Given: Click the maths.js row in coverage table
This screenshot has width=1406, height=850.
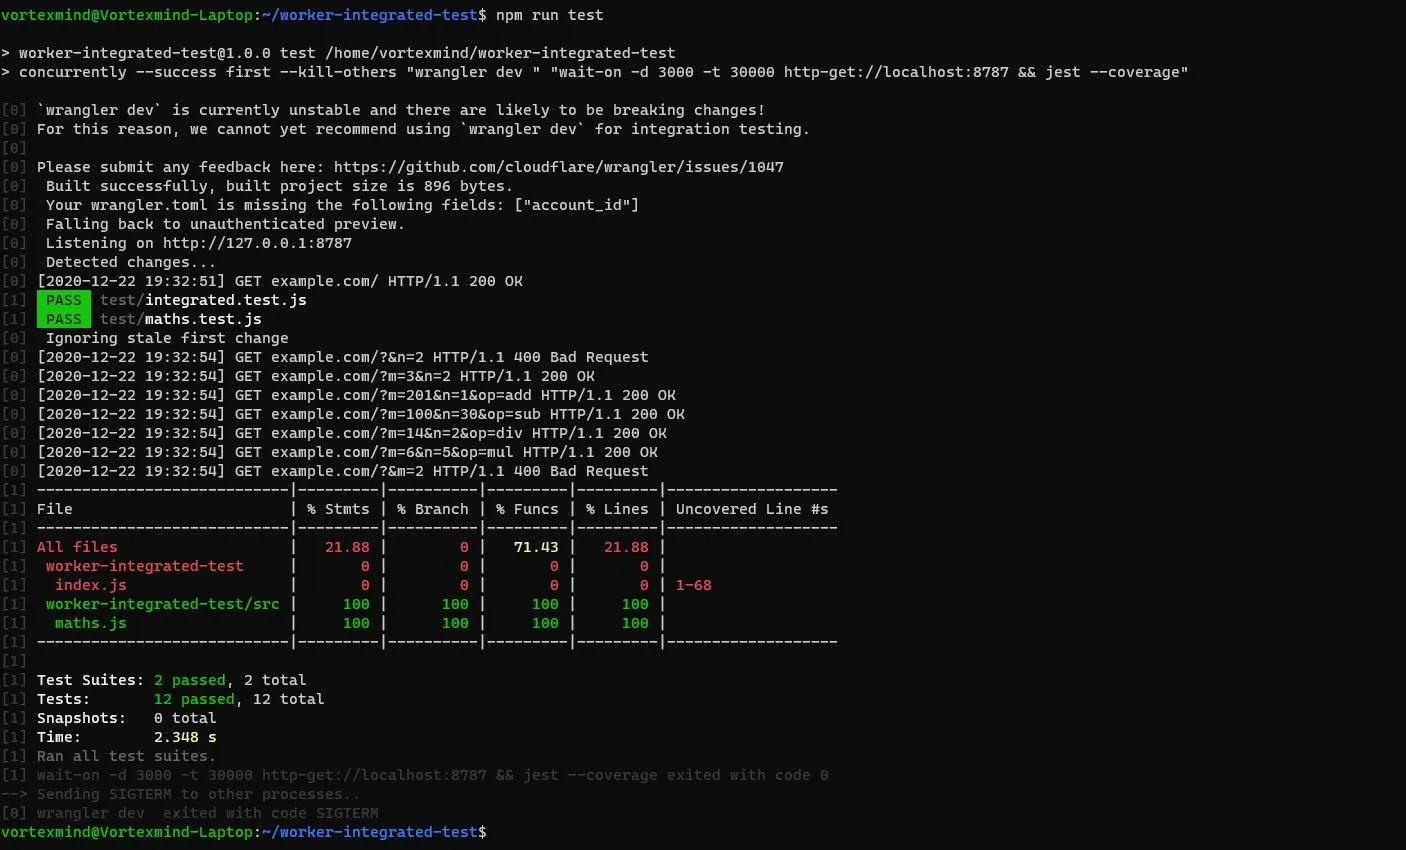Looking at the screenshot, I should (x=351, y=623).
